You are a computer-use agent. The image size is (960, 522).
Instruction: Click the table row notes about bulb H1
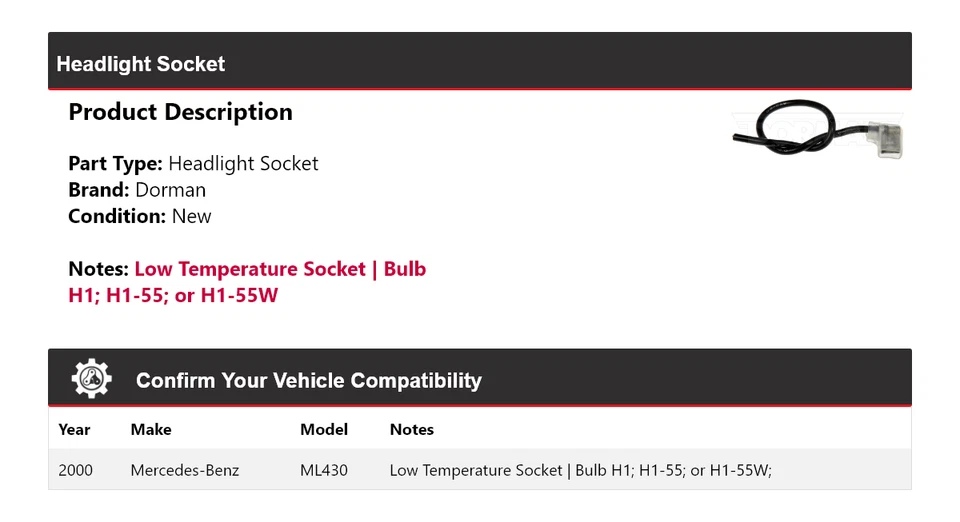coord(580,470)
